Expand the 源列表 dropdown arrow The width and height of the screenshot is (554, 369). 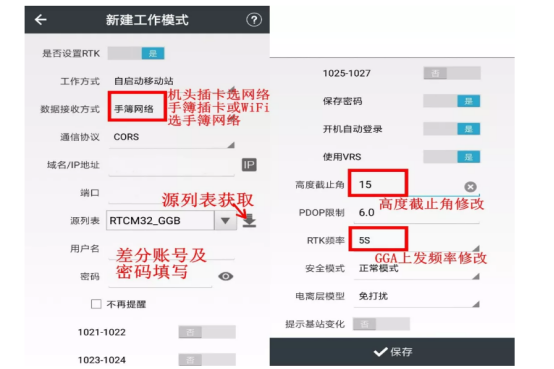[x=225, y=221]
